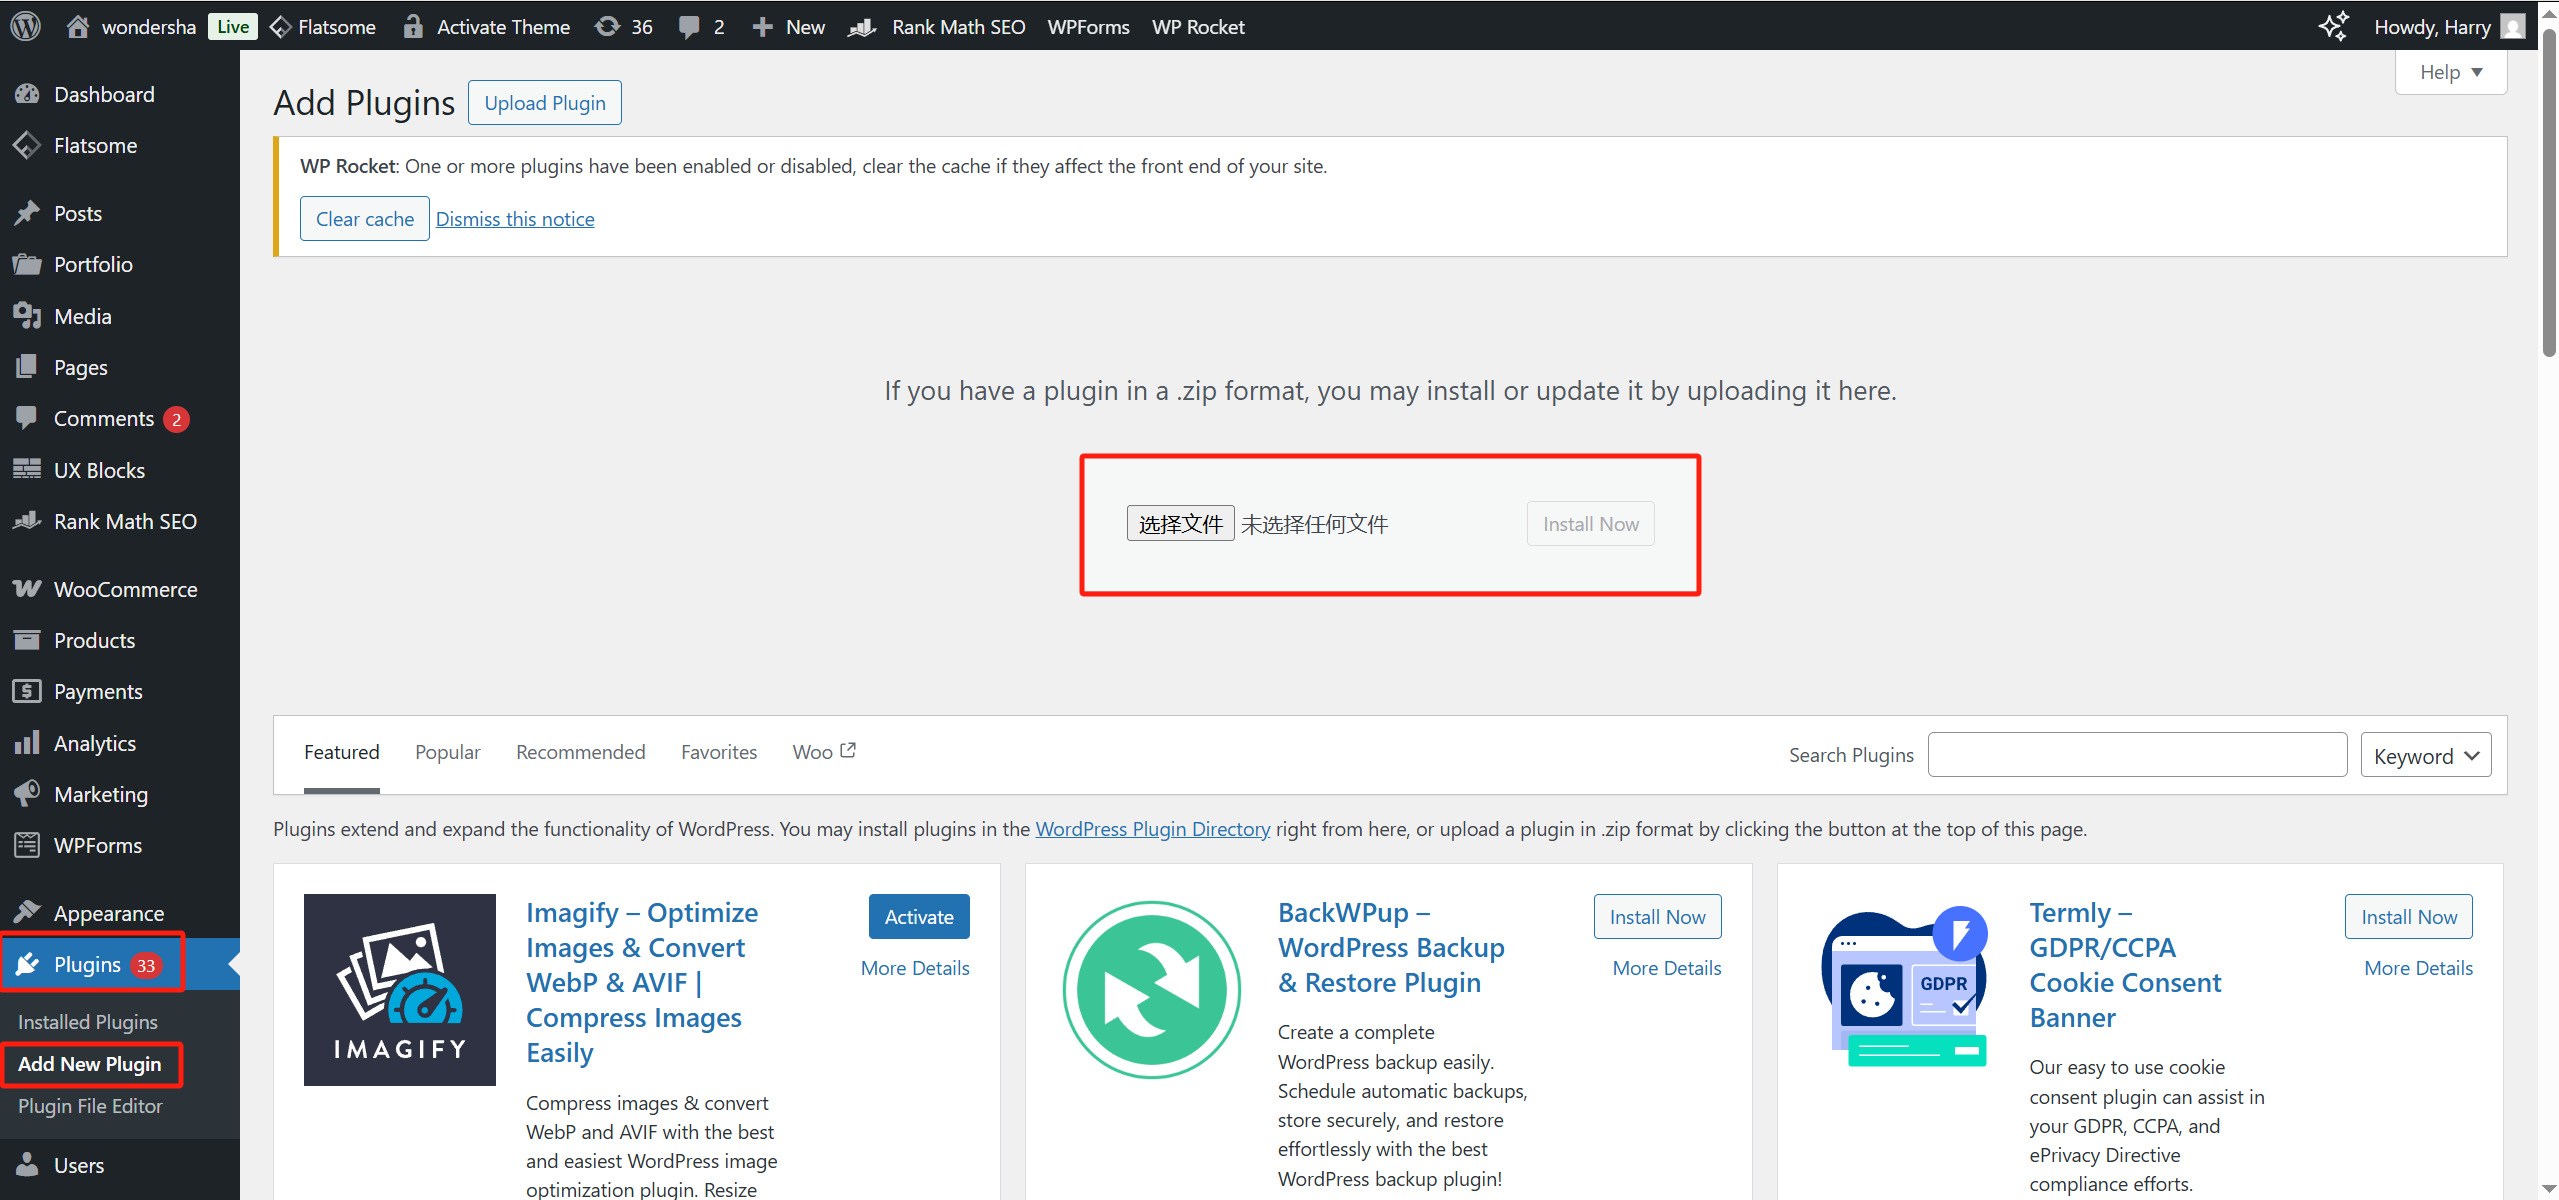Click the Clear cache button

tap(364, 219)
